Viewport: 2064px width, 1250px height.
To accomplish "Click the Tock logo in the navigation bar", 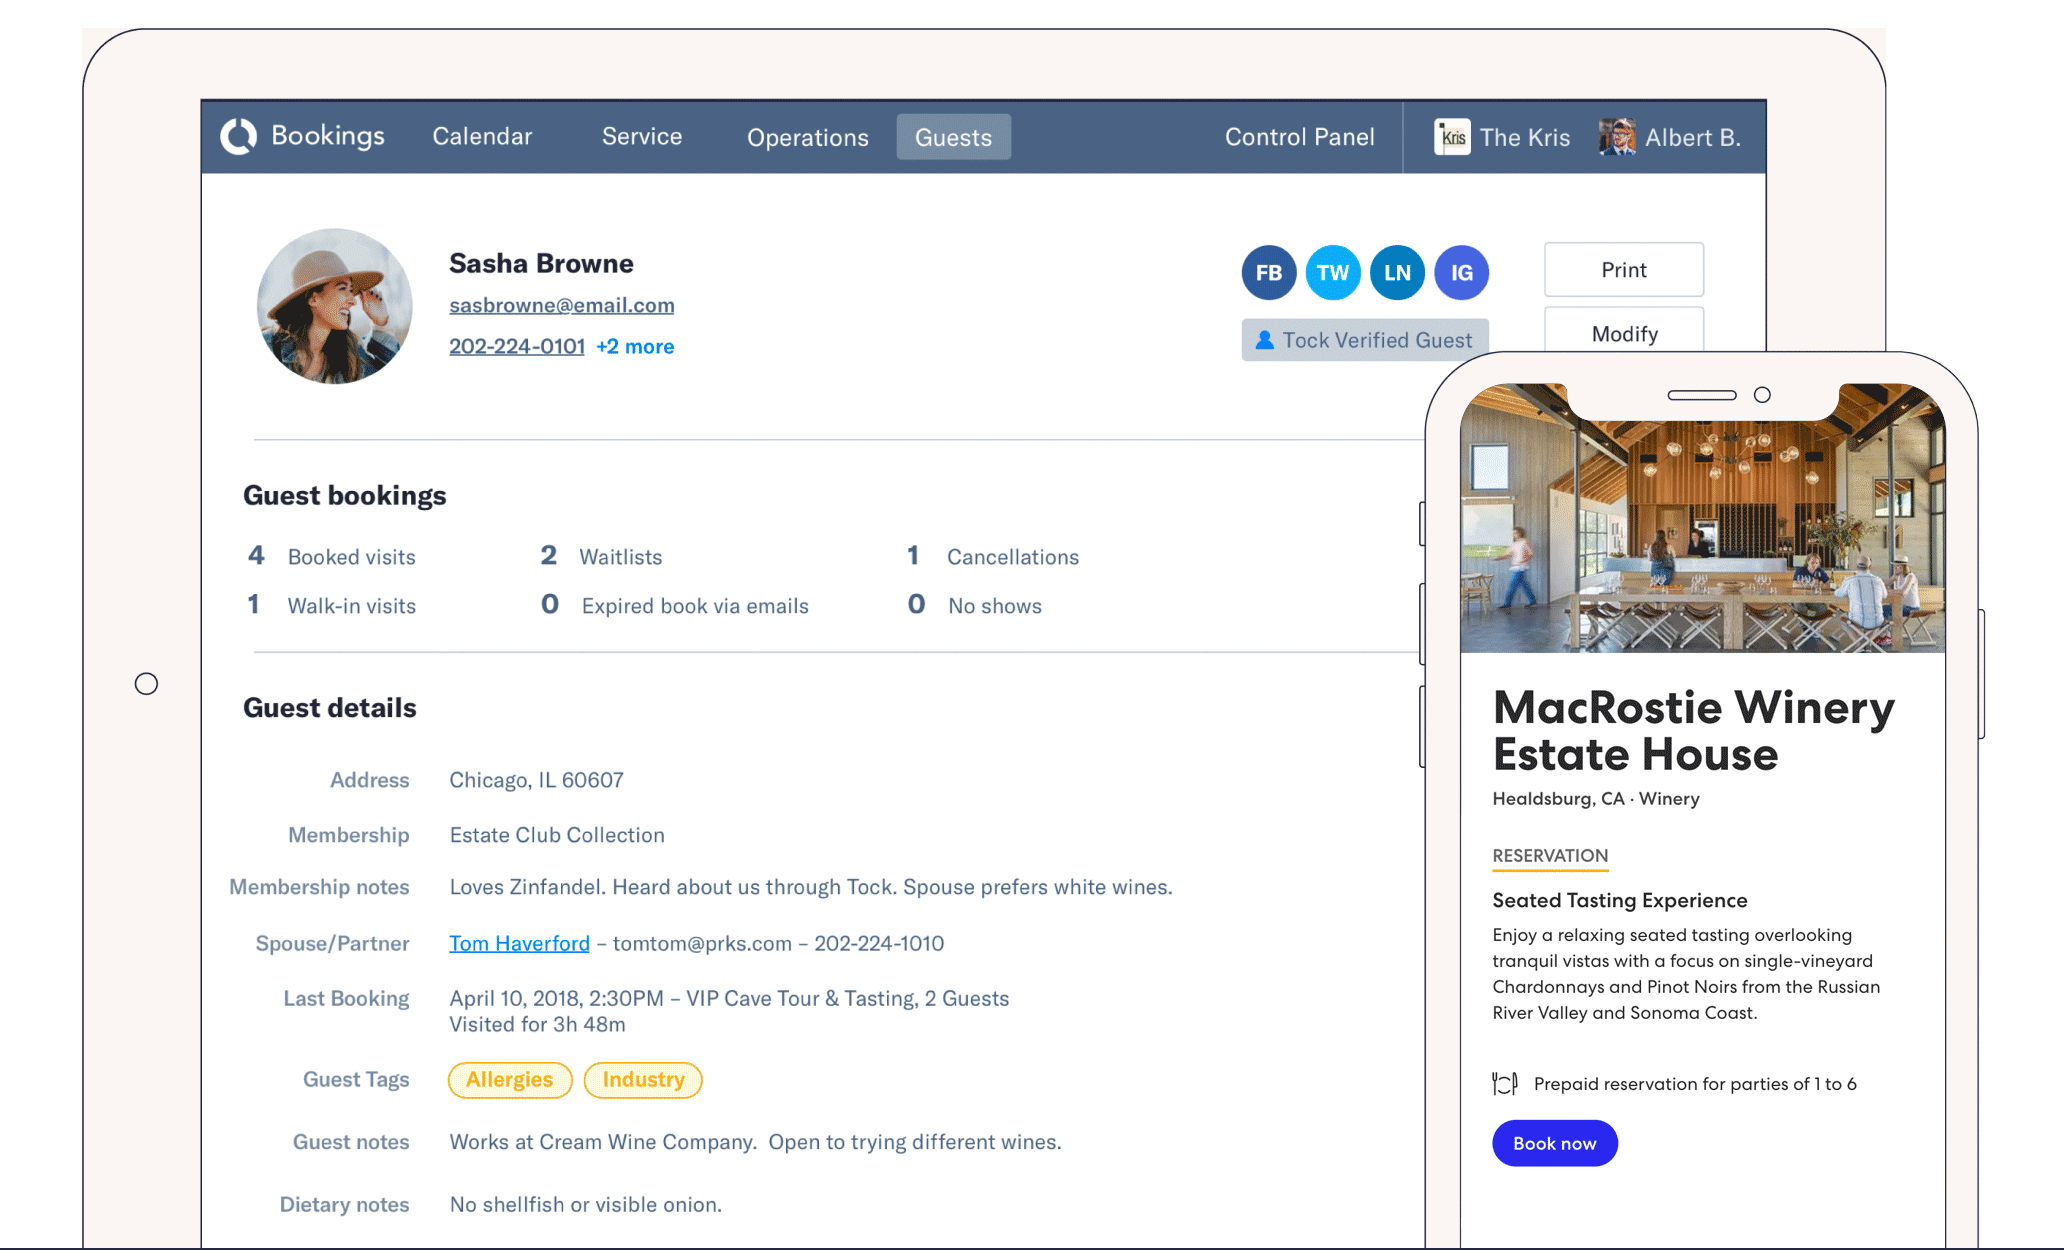I will (x=240, y=136).
